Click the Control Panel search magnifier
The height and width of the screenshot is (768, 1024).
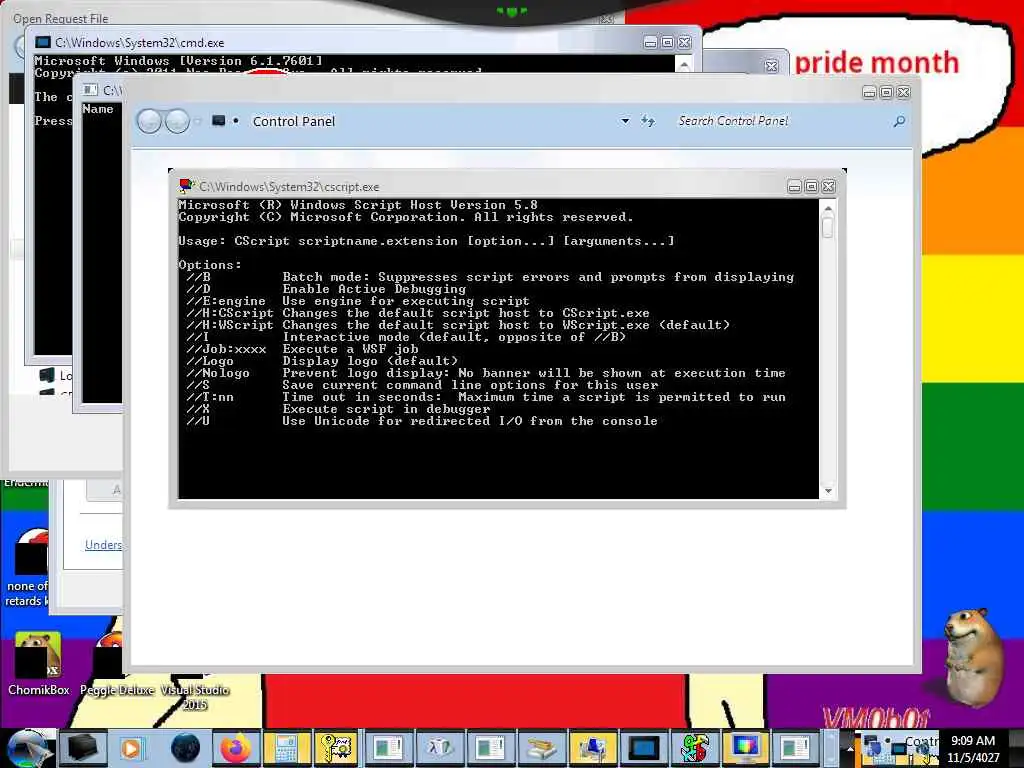[x=899, y=121]
